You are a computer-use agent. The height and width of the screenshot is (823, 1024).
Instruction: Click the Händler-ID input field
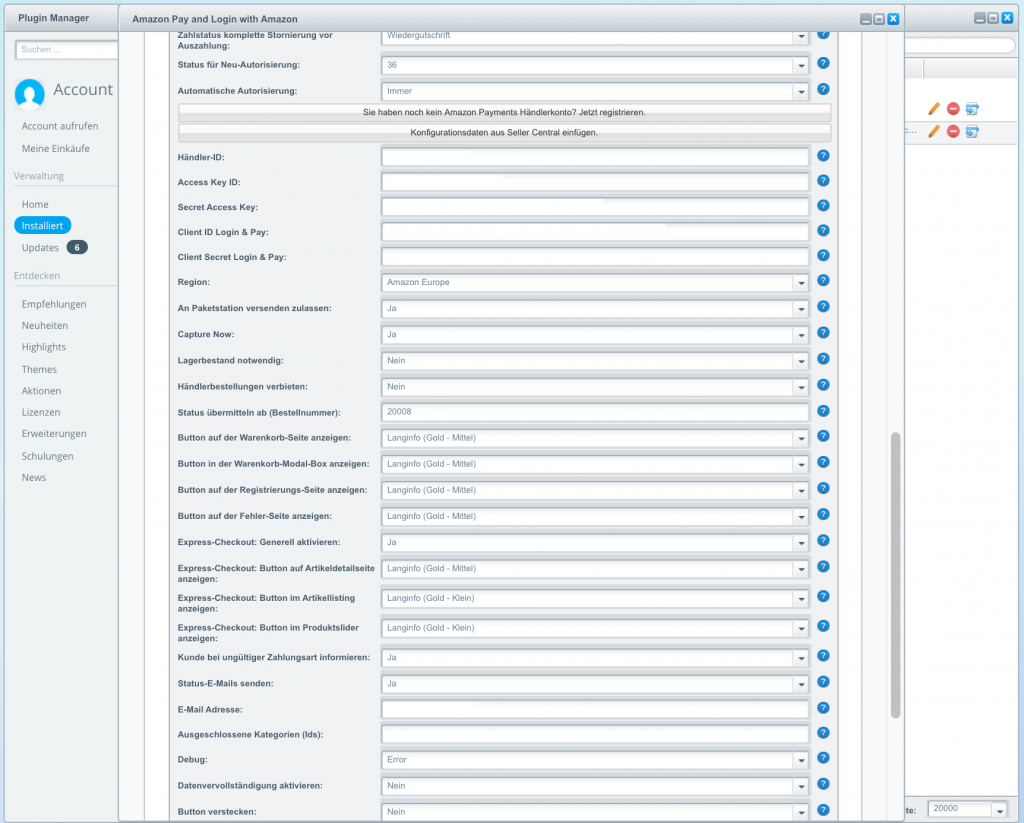(595, 157)
